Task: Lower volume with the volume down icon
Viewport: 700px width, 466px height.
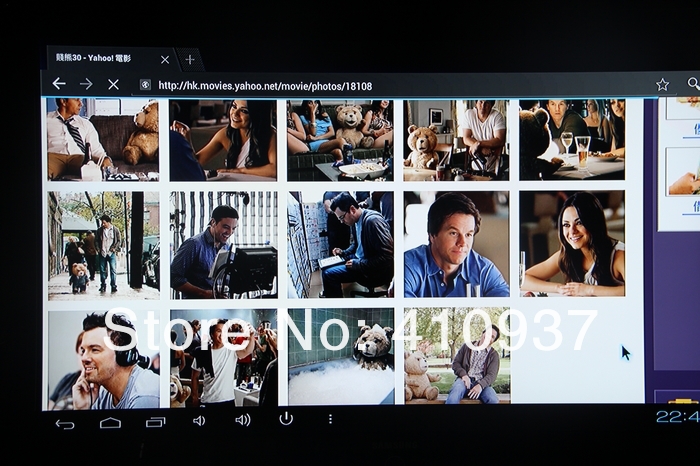Action: pyautogui.click(x=199, y=420)
